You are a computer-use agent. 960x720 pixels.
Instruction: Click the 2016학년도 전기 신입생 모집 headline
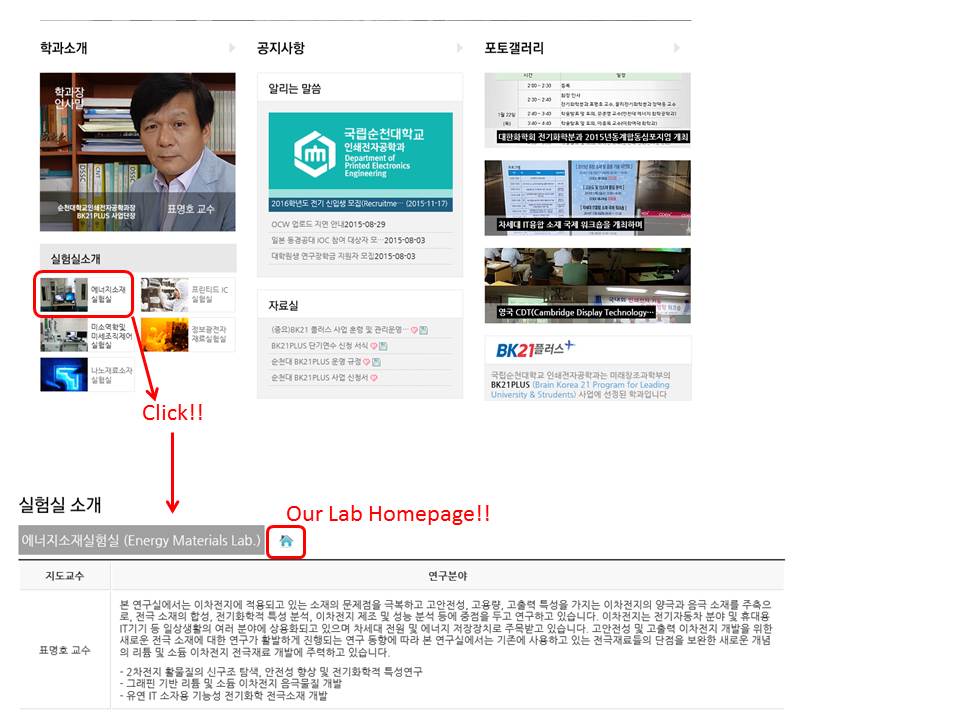tap(358, 204)
